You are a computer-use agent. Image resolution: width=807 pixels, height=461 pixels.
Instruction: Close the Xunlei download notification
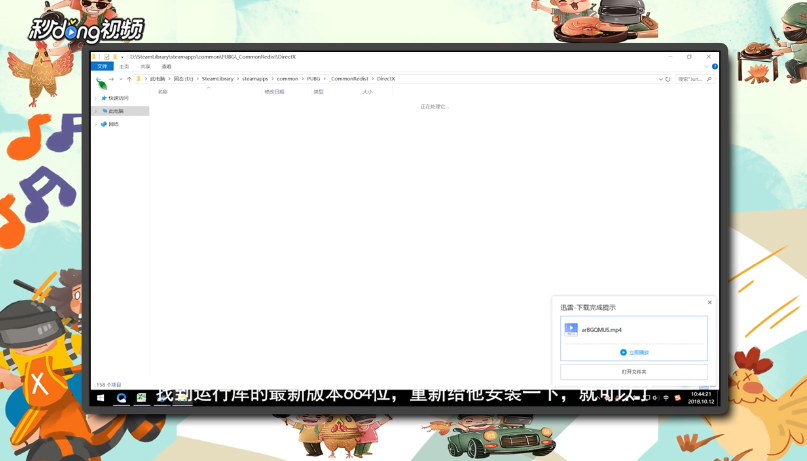(710, 303)
